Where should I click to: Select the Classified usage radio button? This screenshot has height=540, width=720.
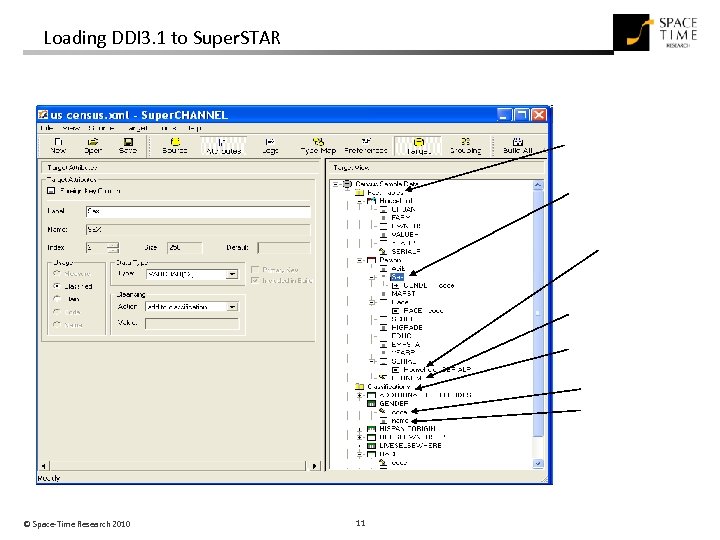57,286
